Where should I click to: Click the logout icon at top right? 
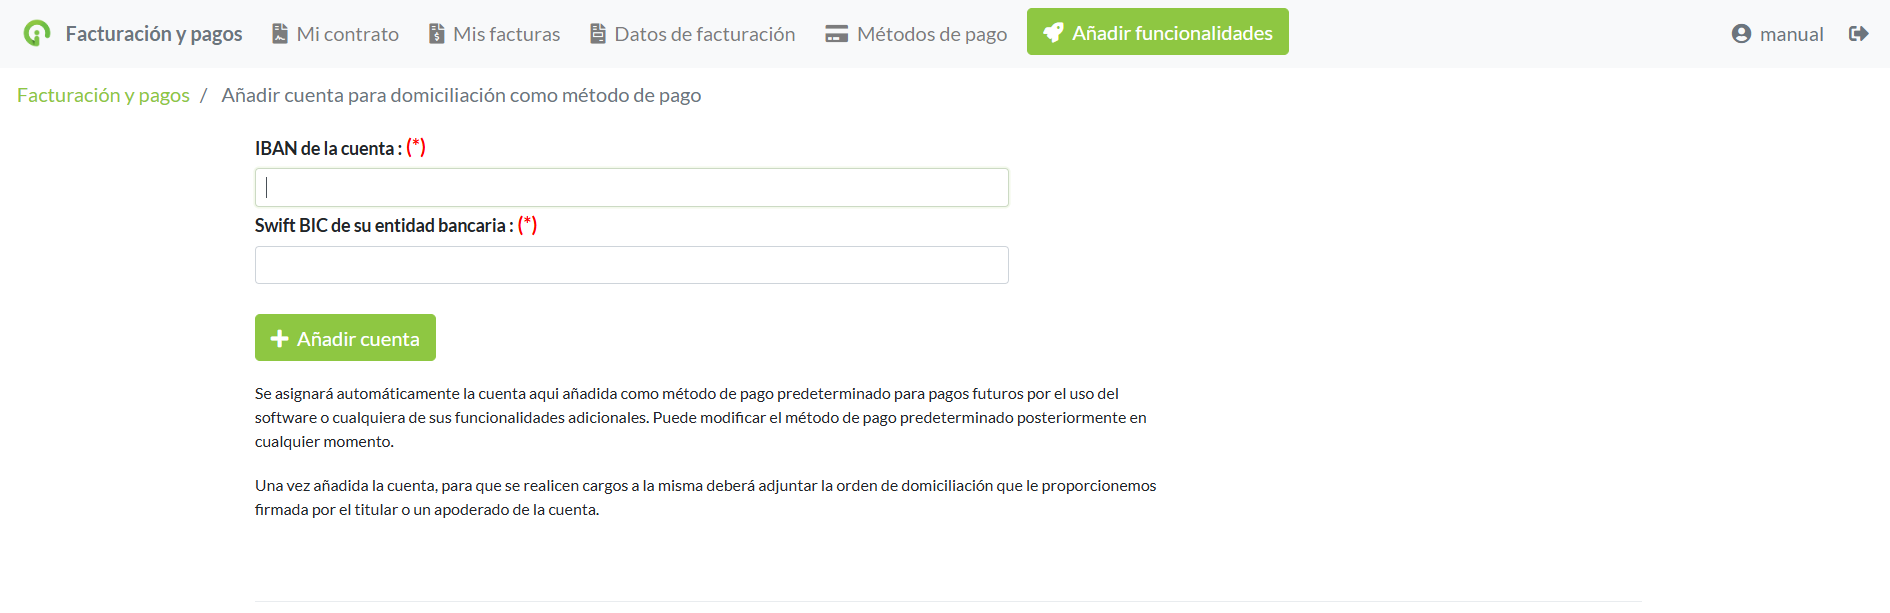pyautogui.click(x=1858, y=34)
